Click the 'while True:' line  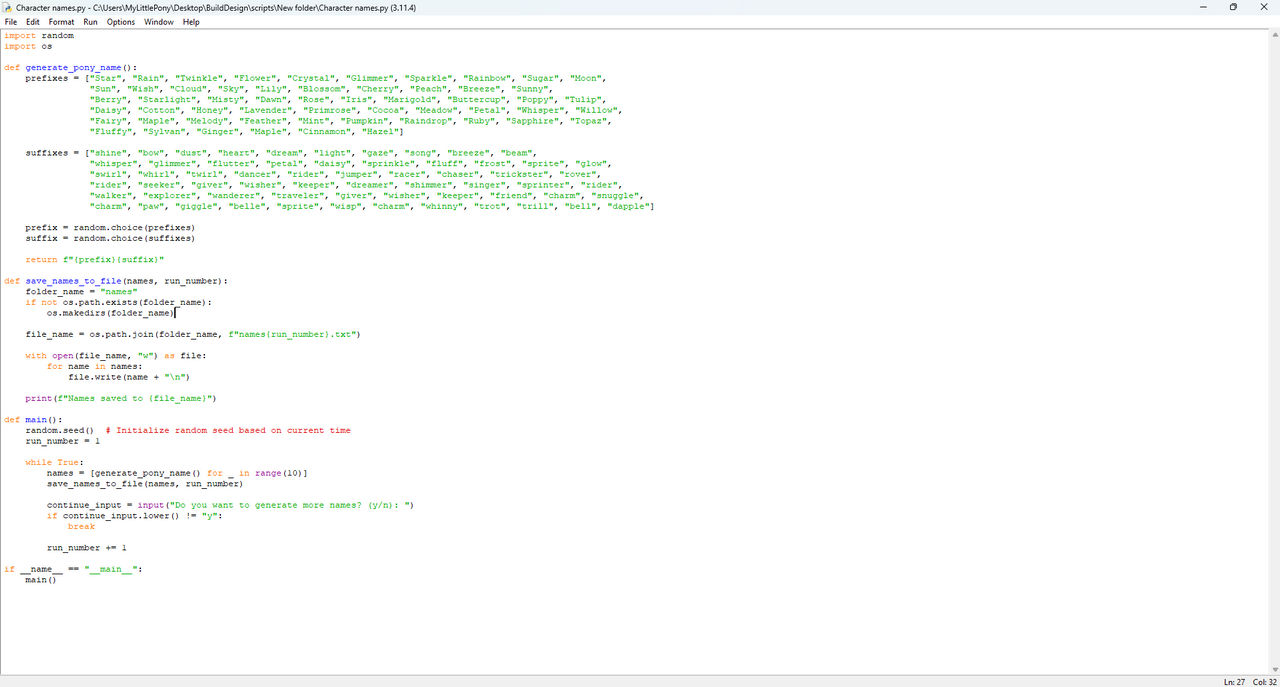coord(55,462)
